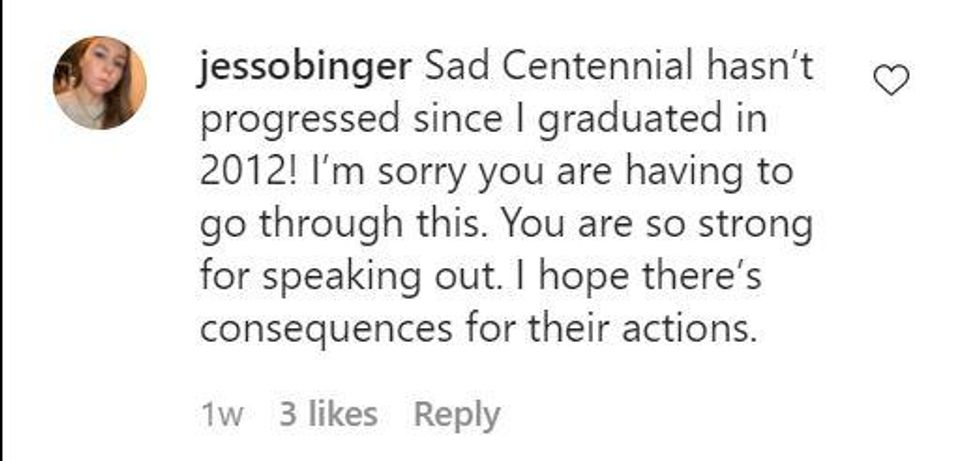Reply to jessobinger's comment
The image size is (980, 461).
(x=457, y=415)
